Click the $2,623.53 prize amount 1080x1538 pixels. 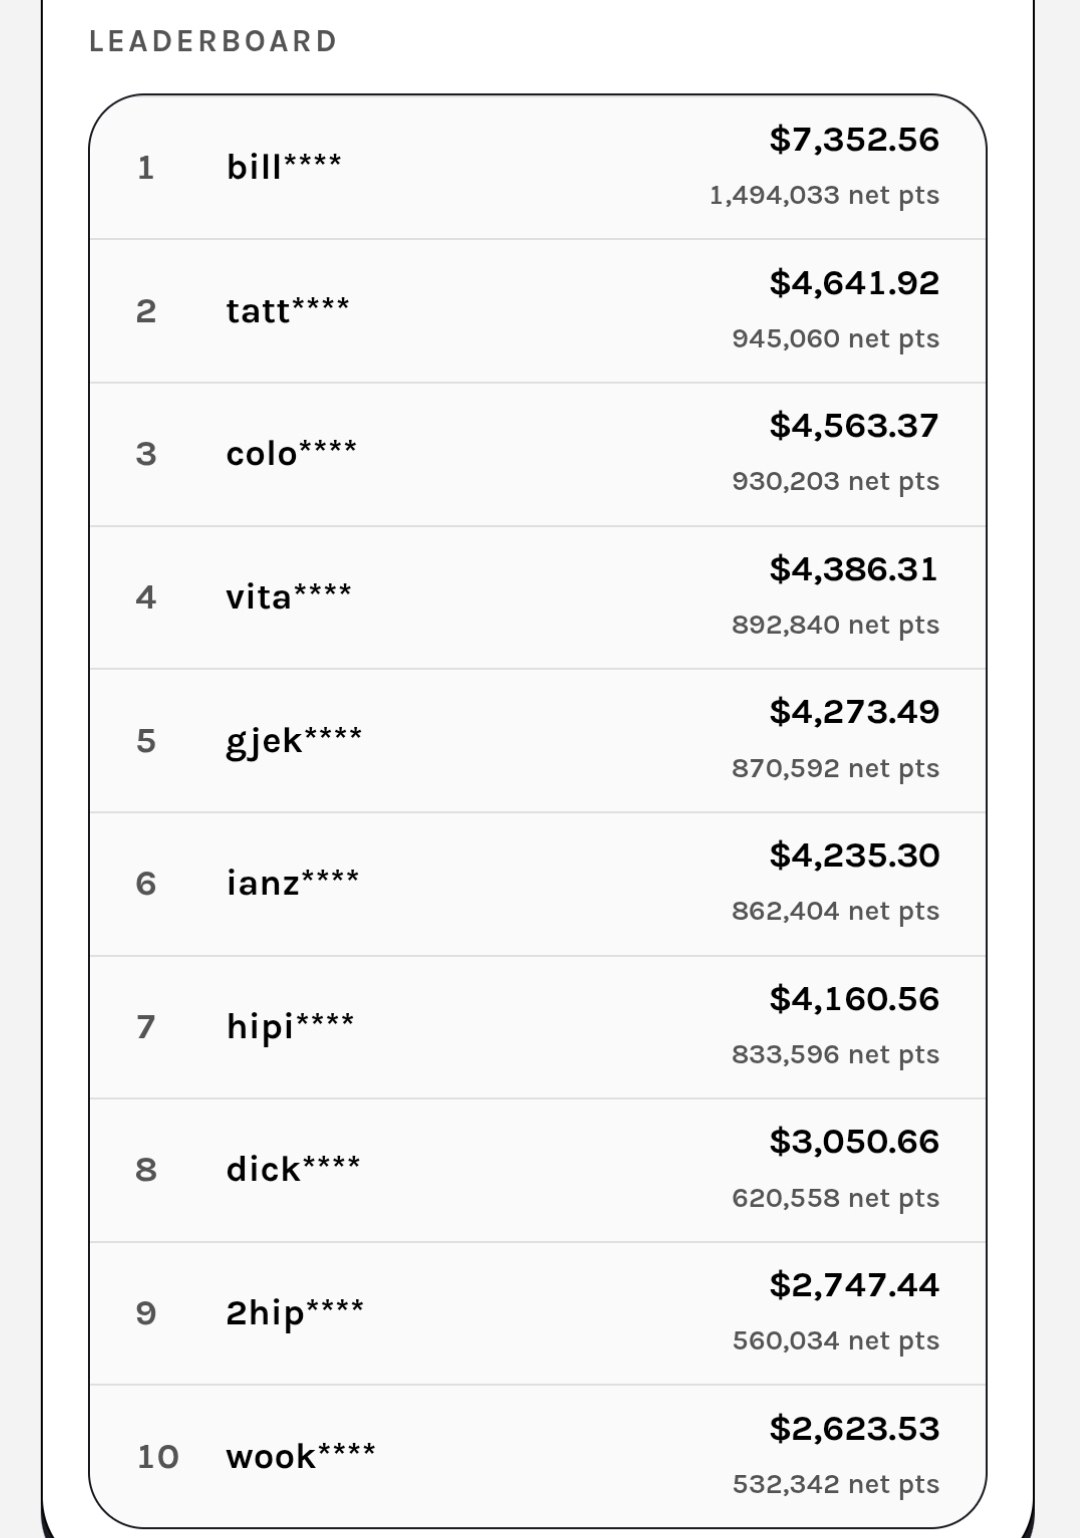coord(855,1428)
